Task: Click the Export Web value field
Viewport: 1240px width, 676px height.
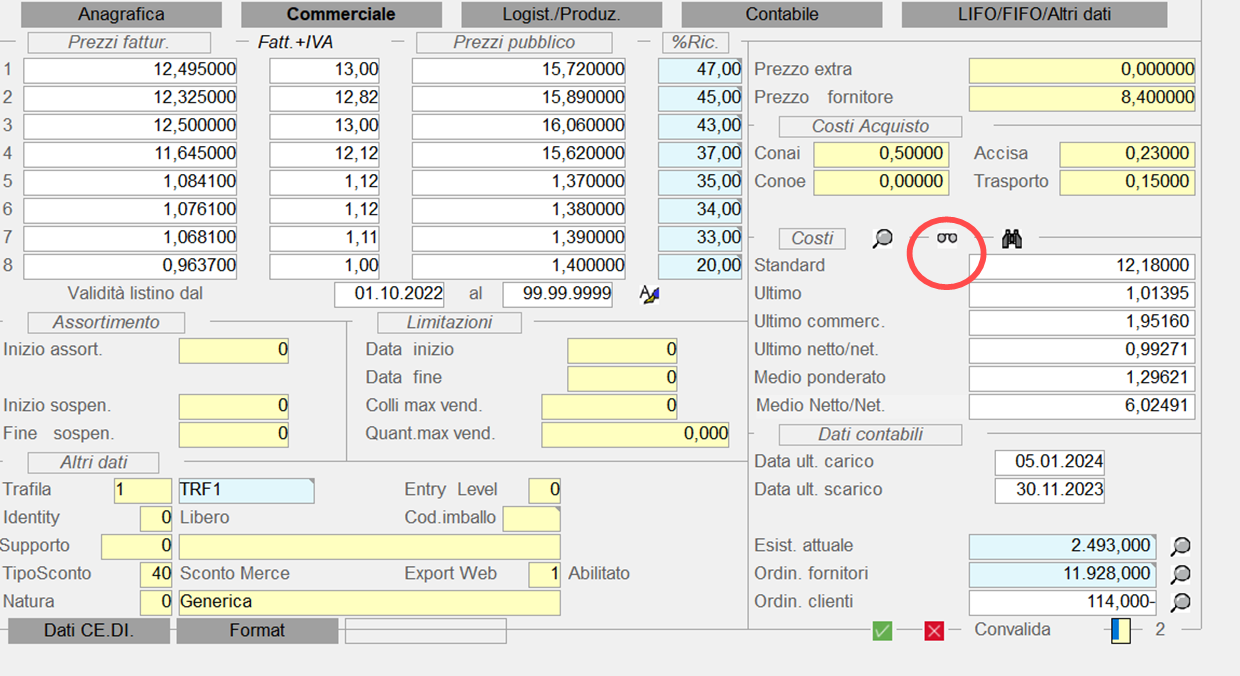Action: click(x=544, y=574)
